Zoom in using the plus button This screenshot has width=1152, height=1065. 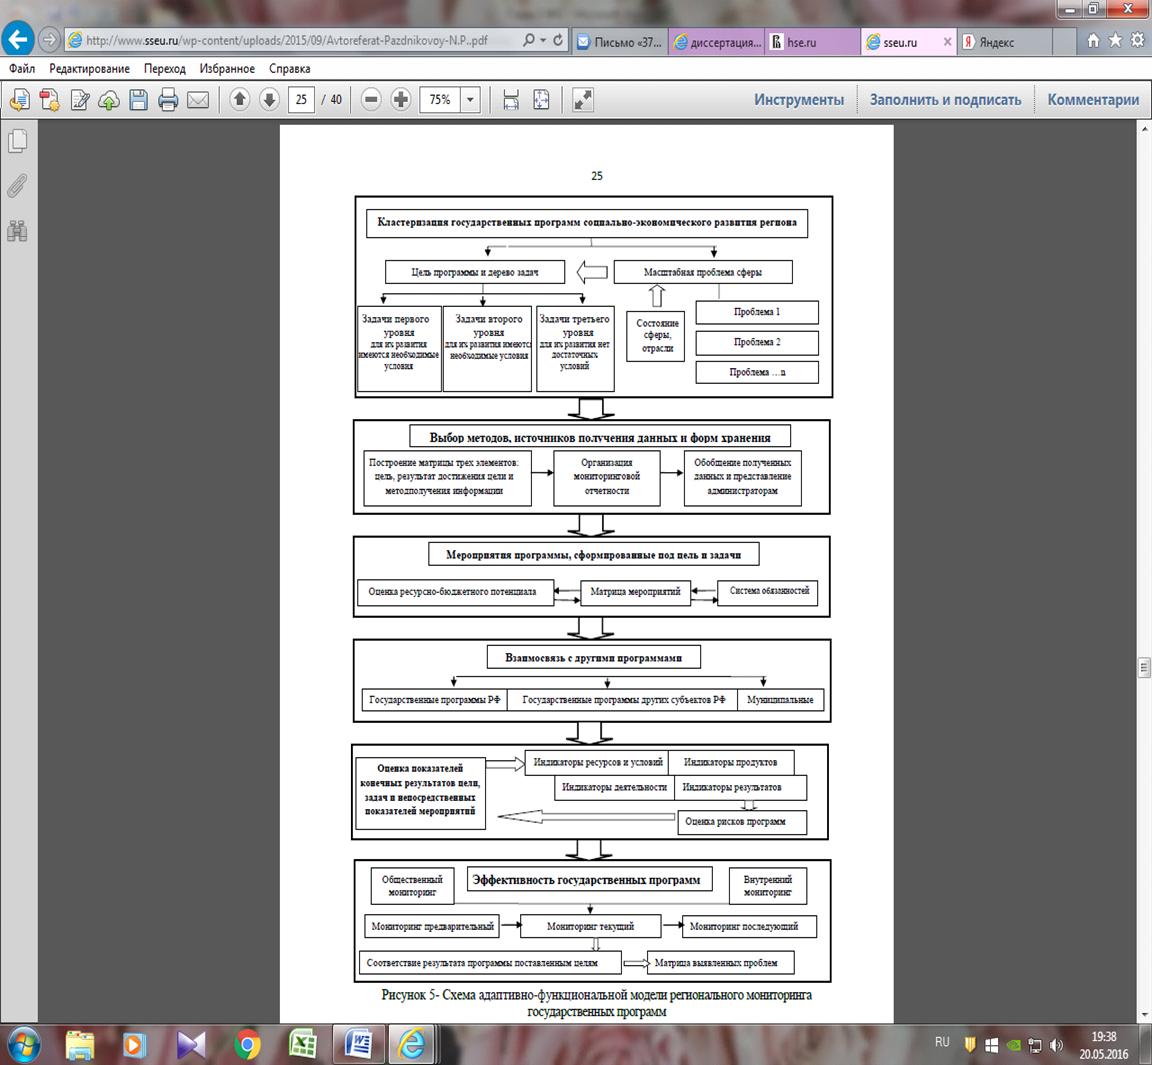coord(401,100)
